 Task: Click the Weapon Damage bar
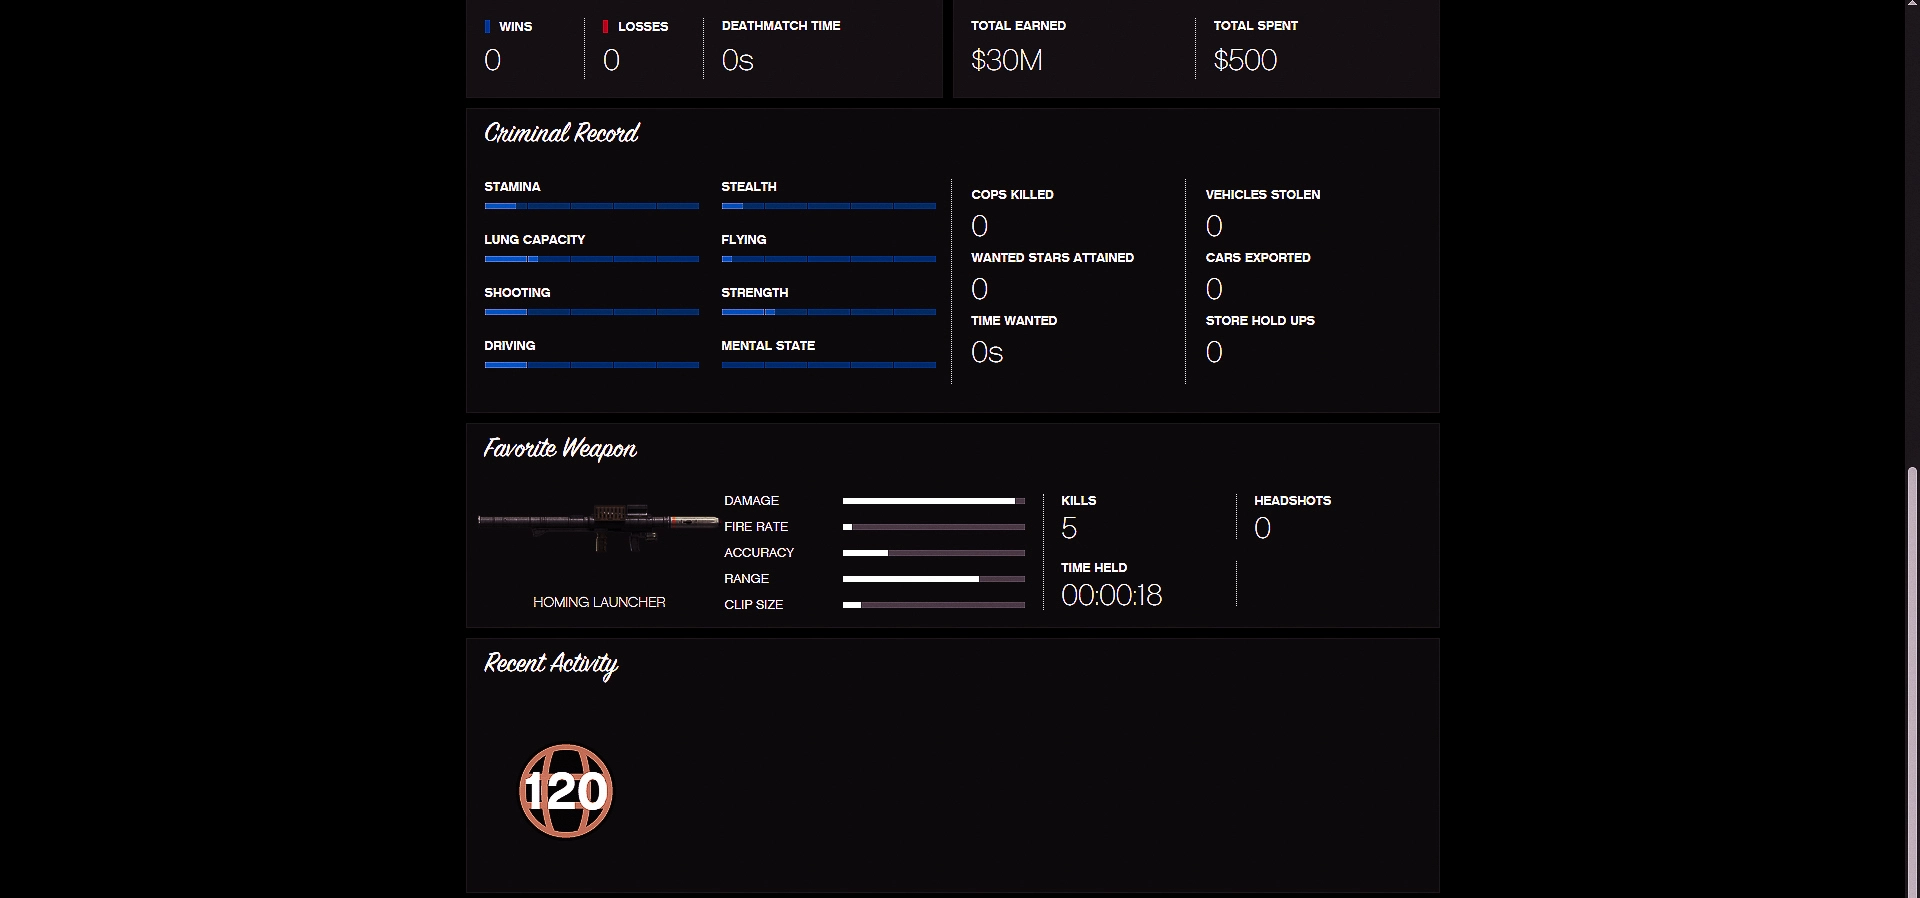coord(933,501)
